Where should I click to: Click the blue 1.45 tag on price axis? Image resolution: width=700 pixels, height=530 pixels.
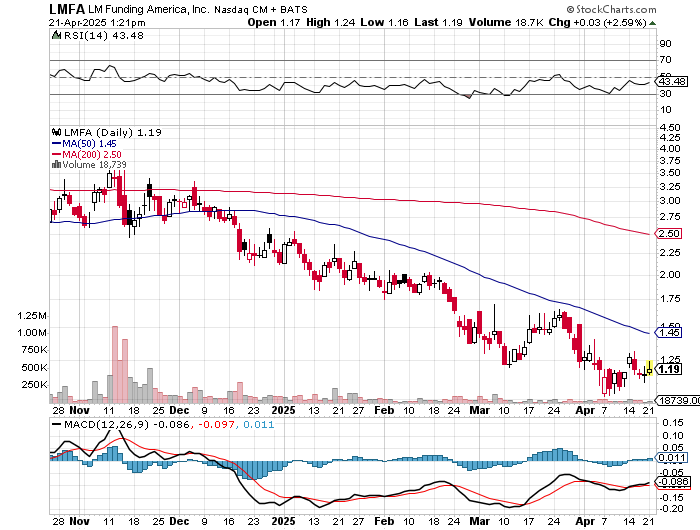[x=668, y=332]
